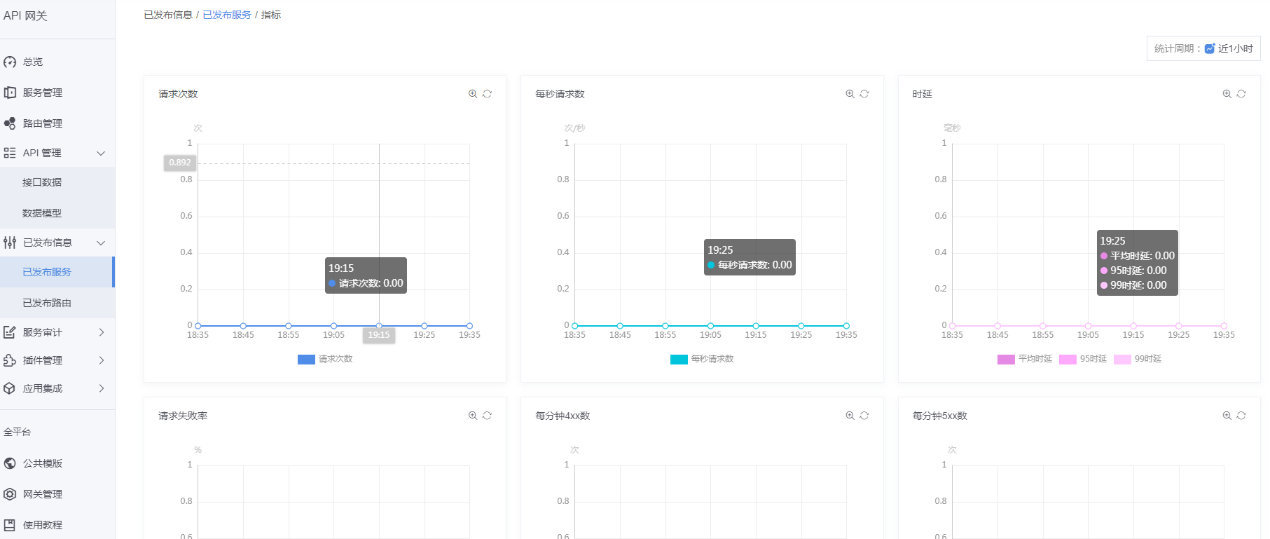This screenshot has width=1270, height=539.
Task: Refresh the 每秒请求数 chart
Action: pos(864,94)
